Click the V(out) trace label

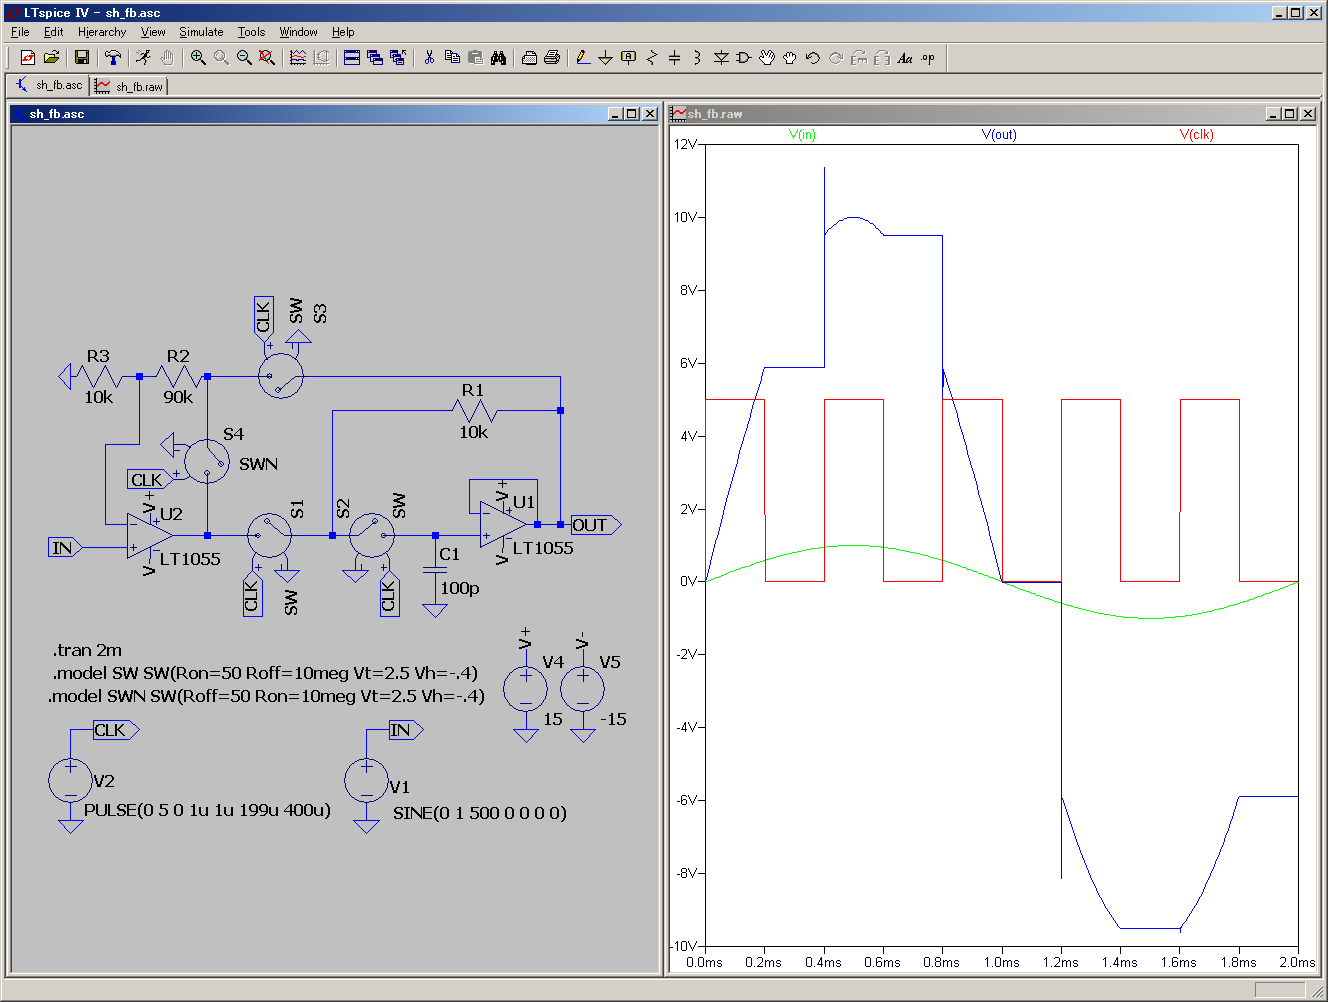(998, 134)
